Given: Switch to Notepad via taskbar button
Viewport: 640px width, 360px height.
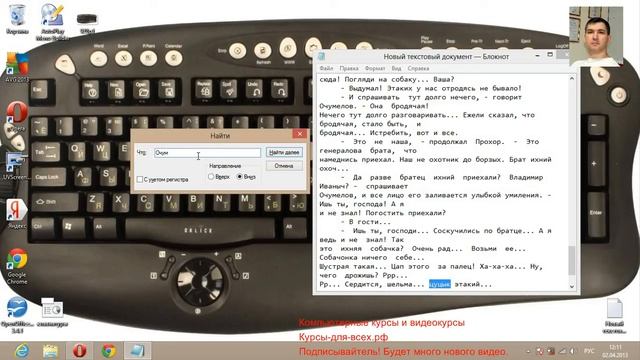Looking at the screenshot, I should (x=137, y=351).
